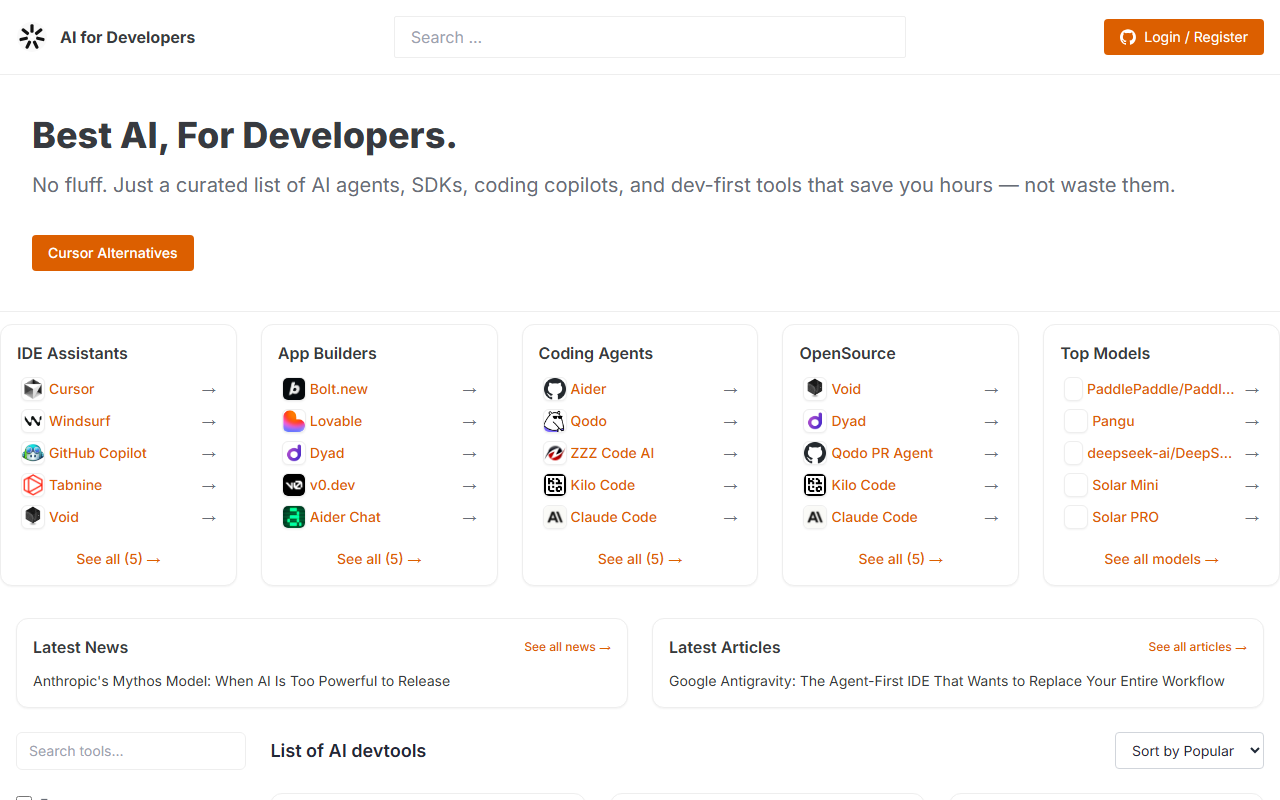Viewport: 1280px width, 800px height.
Task: Click the Aider GitHub icon in Coding Agents
Action: click(555, 389)
